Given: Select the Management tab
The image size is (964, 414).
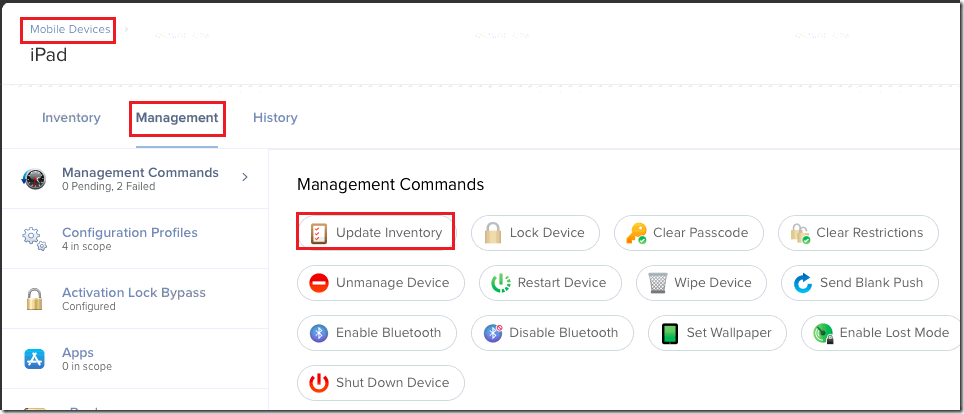Looking at the screenshot, I should pos(177,117).
